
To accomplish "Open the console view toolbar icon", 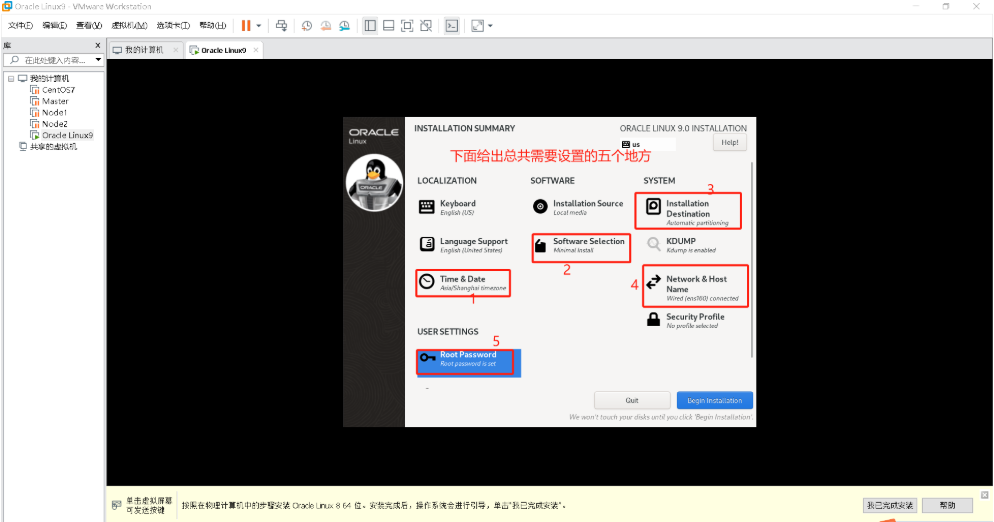I will [x=451, y=25].
